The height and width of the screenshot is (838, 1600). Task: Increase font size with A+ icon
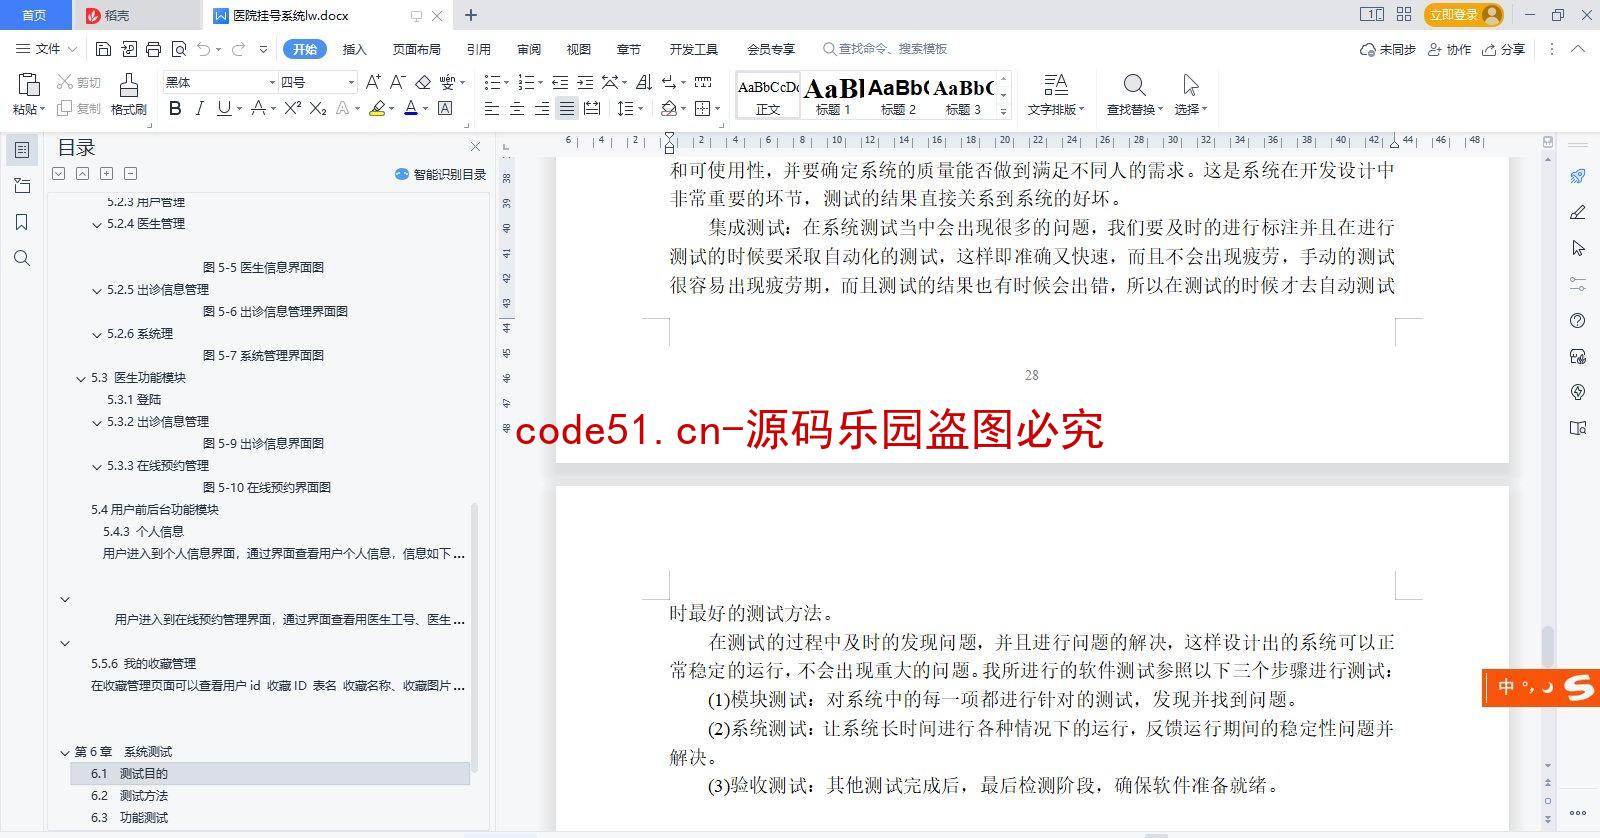[373, 82]
